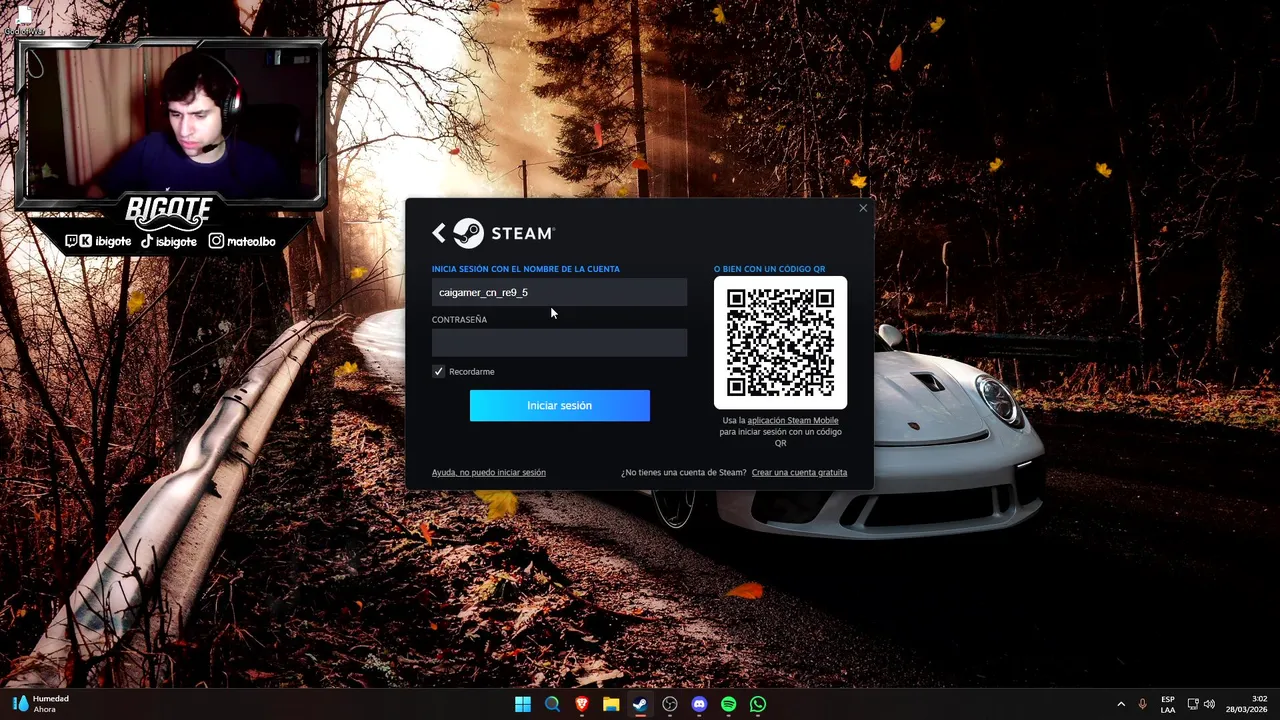This screenshot has width=1280, height=720.
Task: Open volume control tray icon
Action: 1209,704
